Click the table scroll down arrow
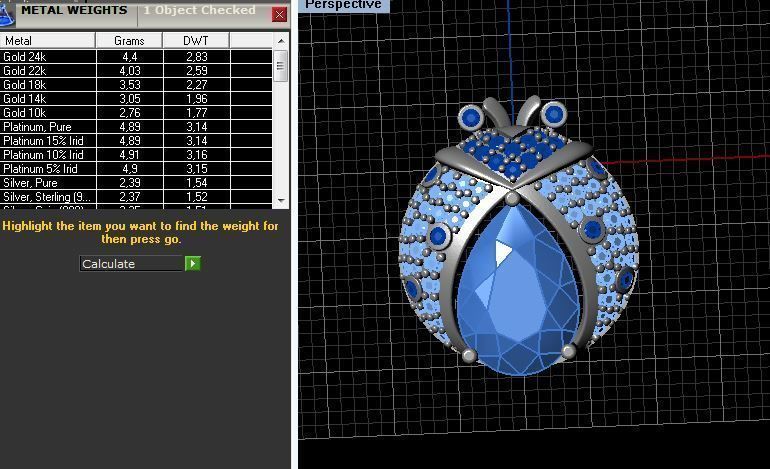Viewport: 770px width, 469px height. click(281, 200)
